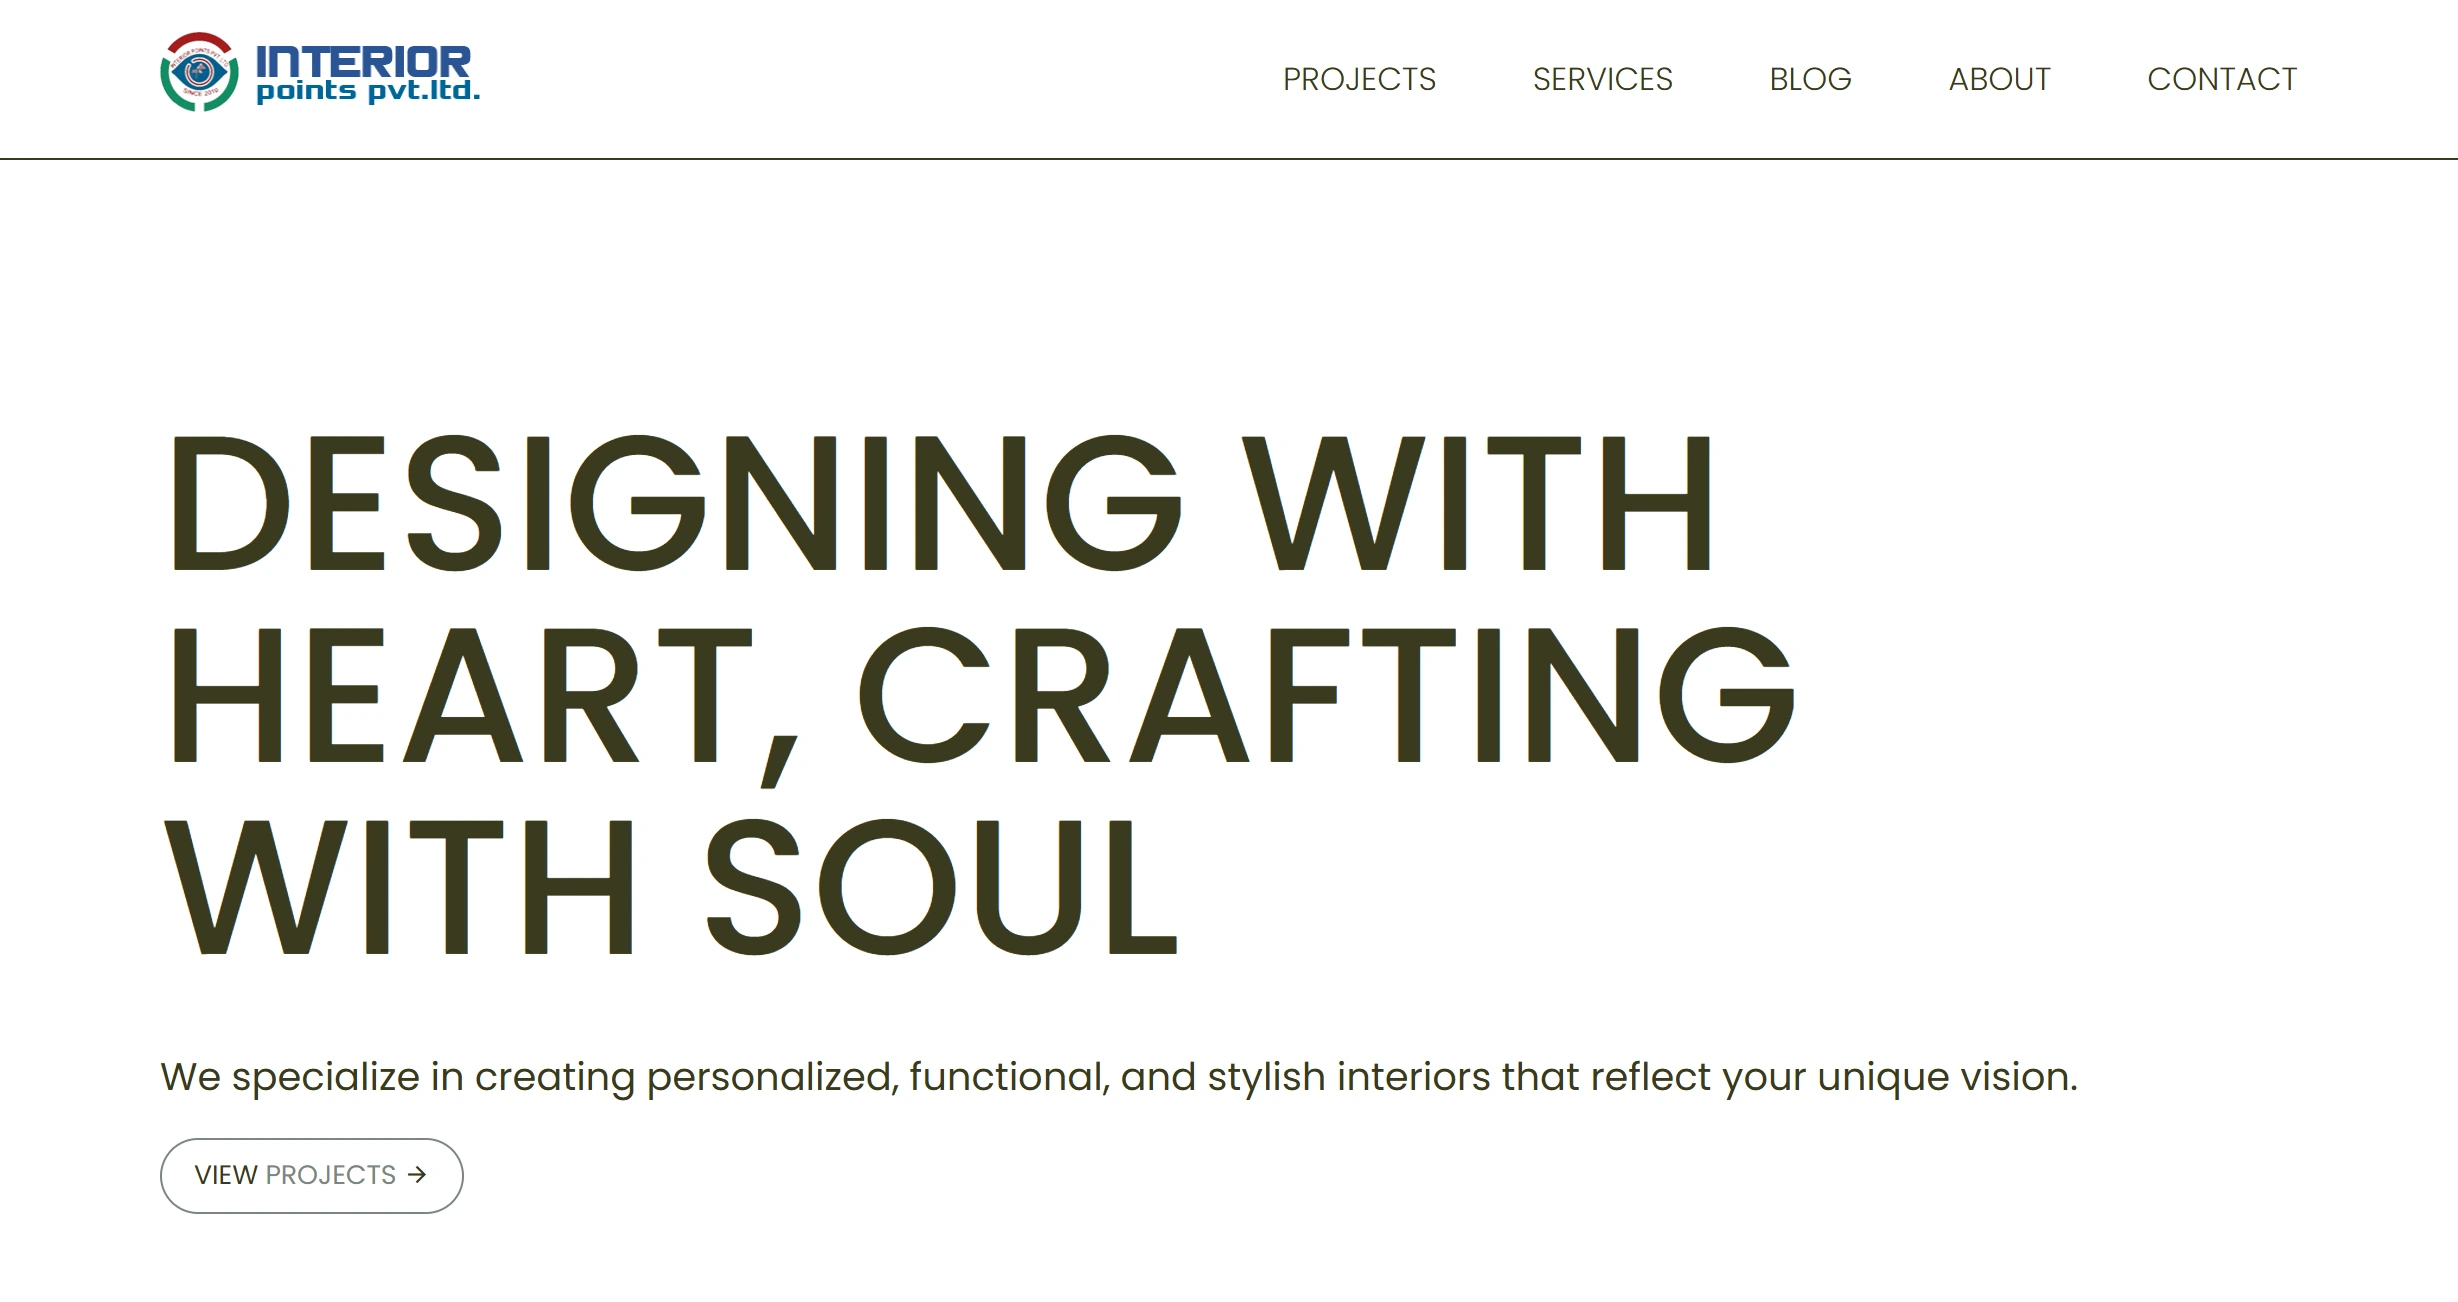Click the 'points pvt.ltd.' logo text
The image size is (2458, 1302).
coord(368,92)
